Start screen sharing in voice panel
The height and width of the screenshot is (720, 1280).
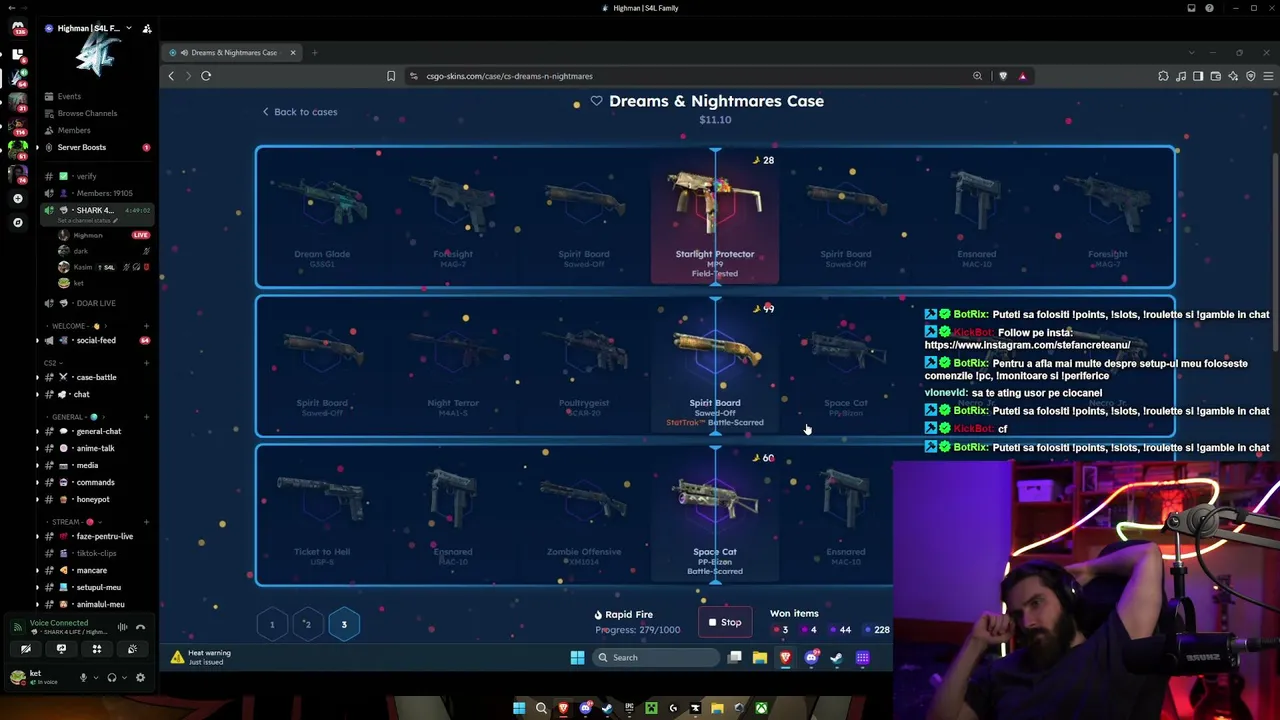point(61,649)
